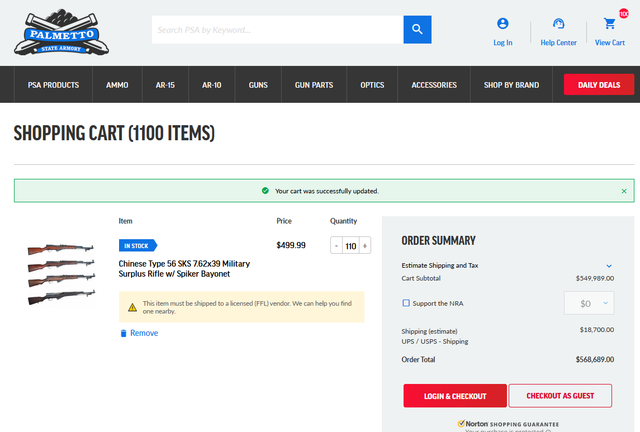
Task: Open the Ammo menu
Action: pyautogui.click(x=117, y=85)
